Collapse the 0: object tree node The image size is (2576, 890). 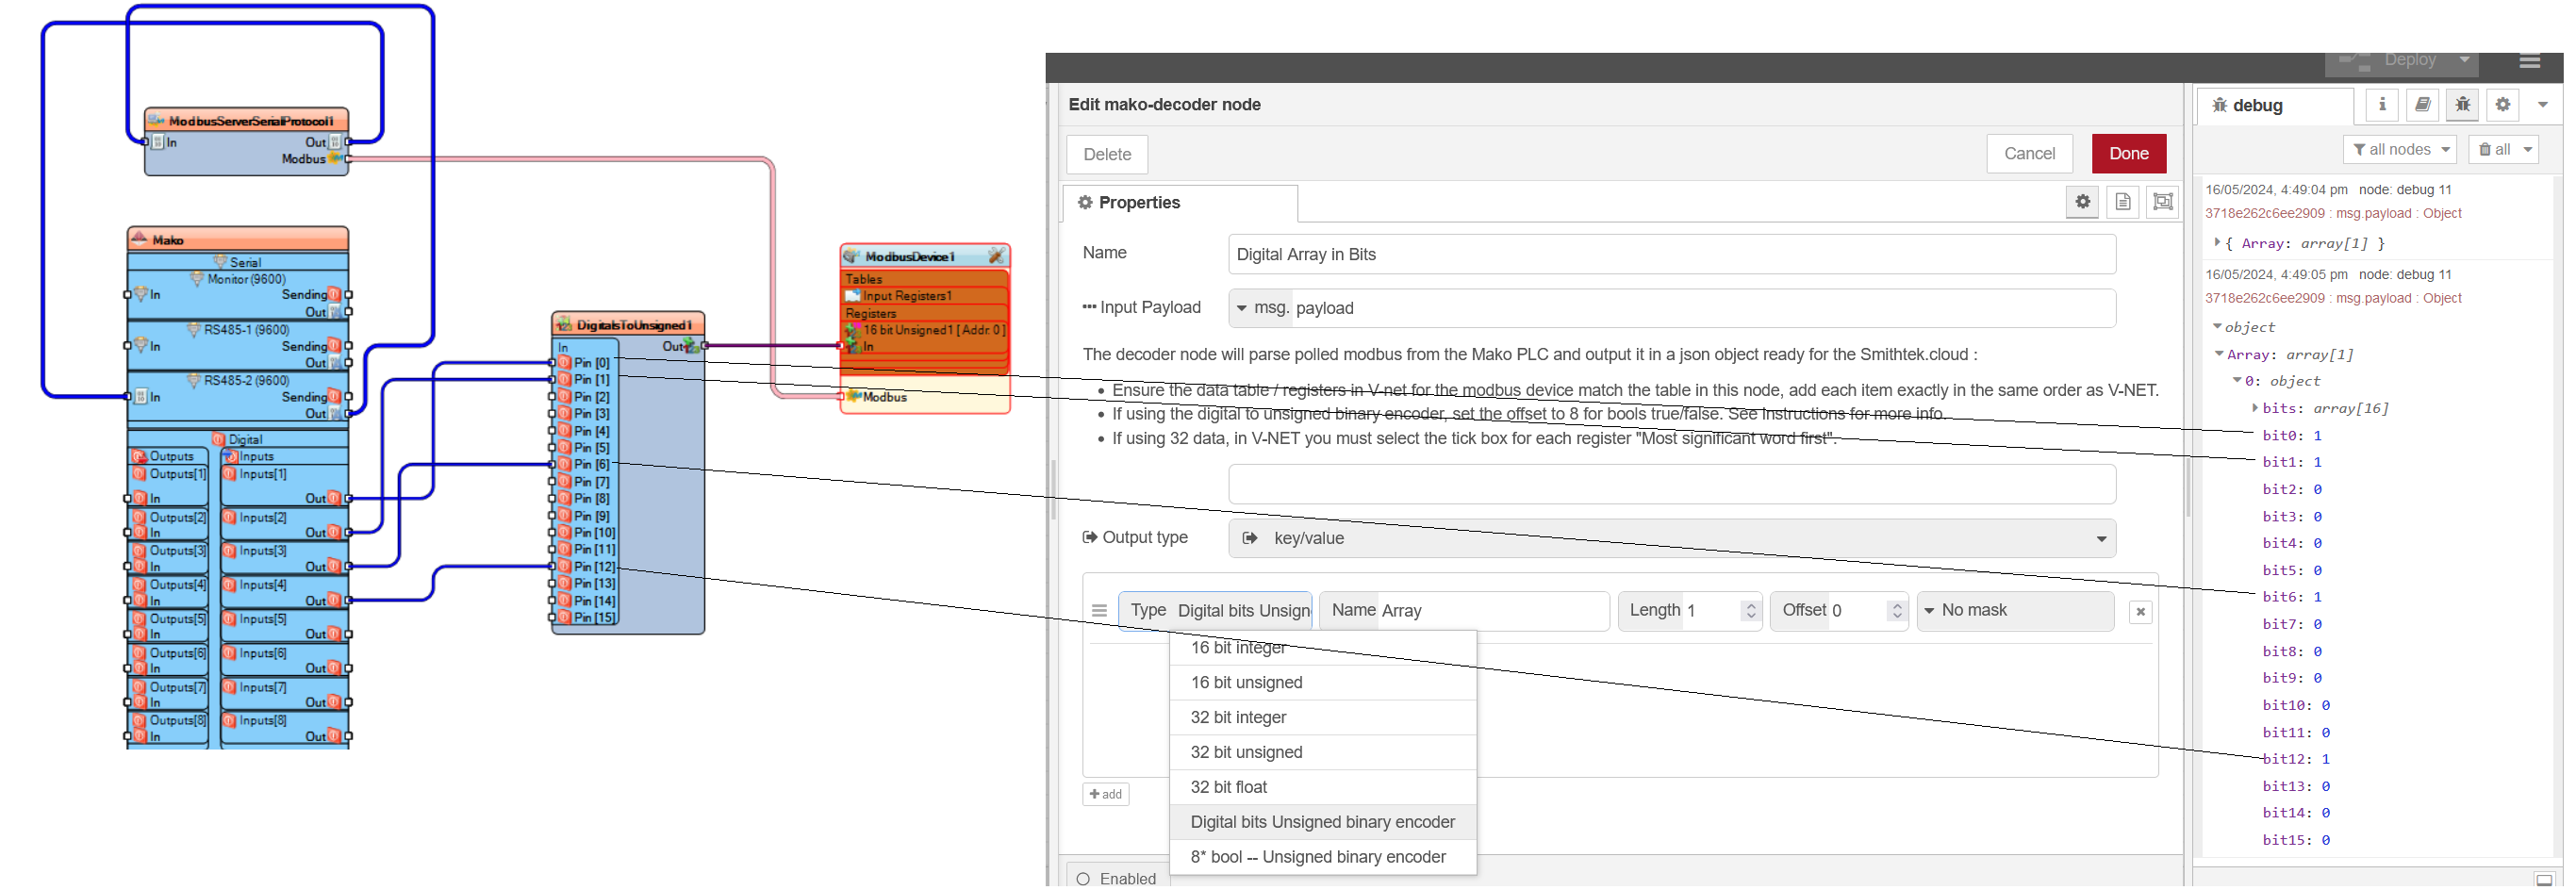pos(2237,381)
